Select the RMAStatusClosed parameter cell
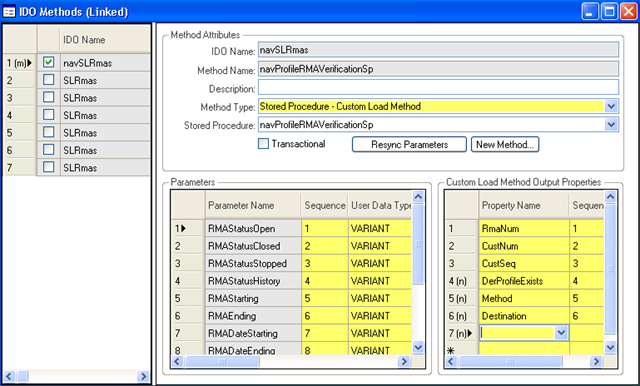The image size is (640, 386). click(253, 246)
